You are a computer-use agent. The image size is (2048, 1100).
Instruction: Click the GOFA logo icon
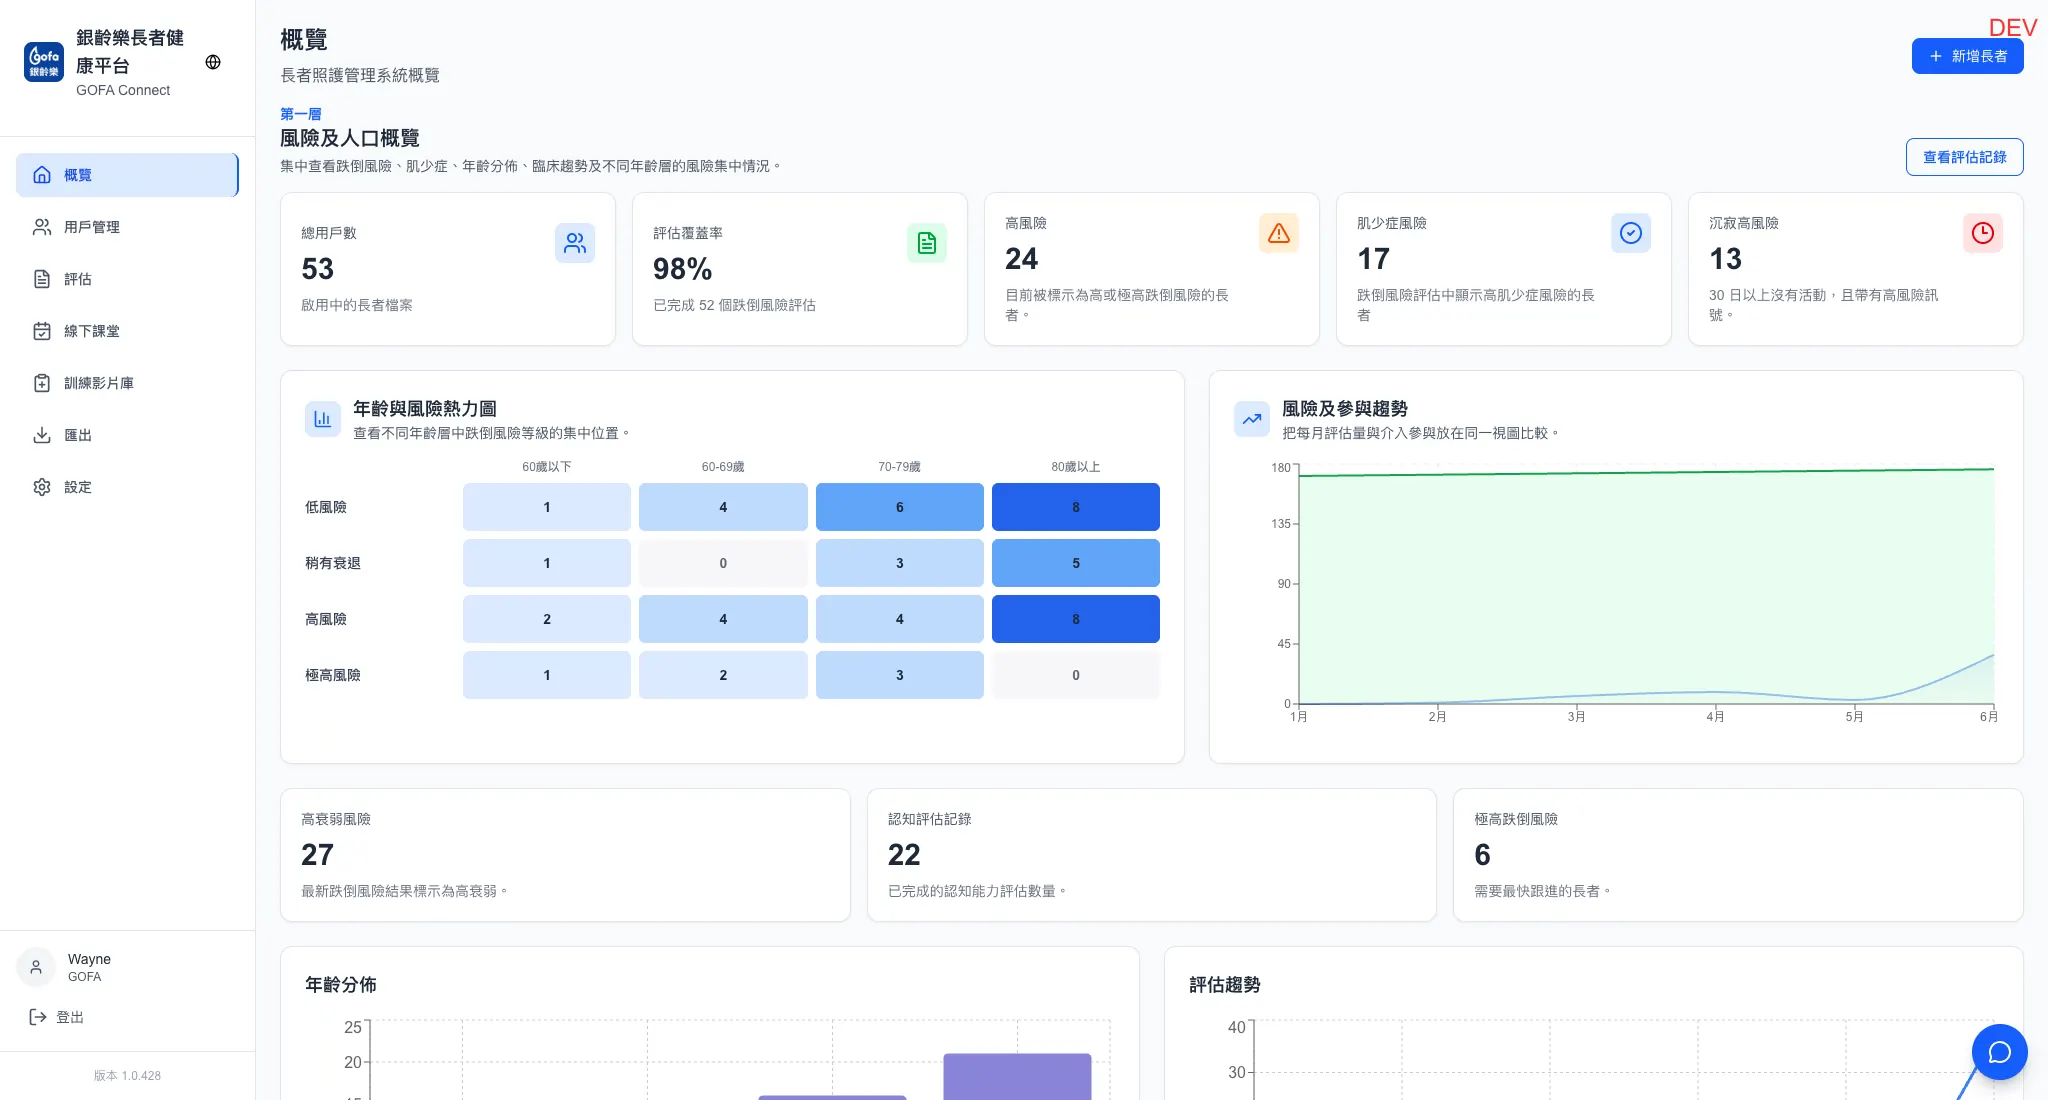(44, 62)
